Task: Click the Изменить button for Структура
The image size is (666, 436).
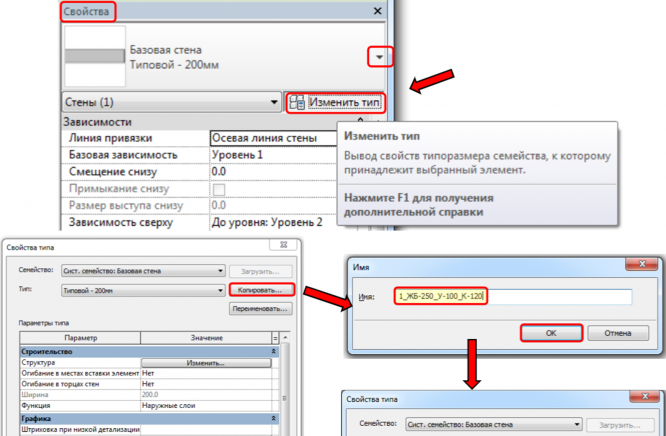Action: click(206, 363)
